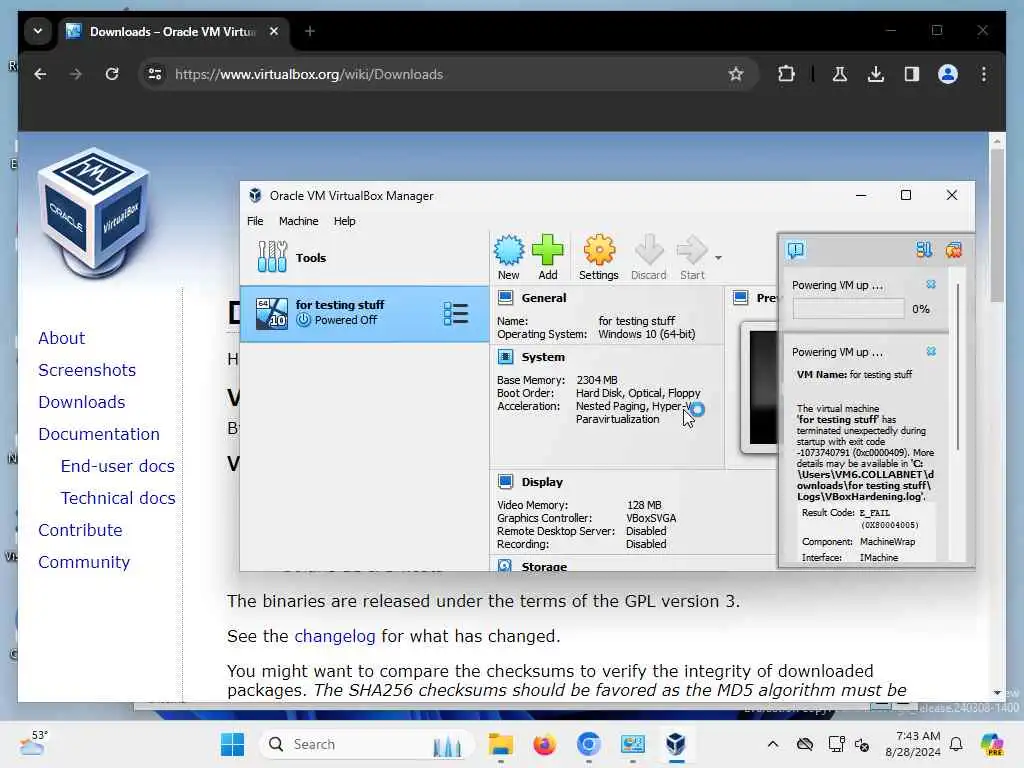Screen dimensions: 1024x768
Task: Open the tab search dropdown chevron
Action: [38, 31]
